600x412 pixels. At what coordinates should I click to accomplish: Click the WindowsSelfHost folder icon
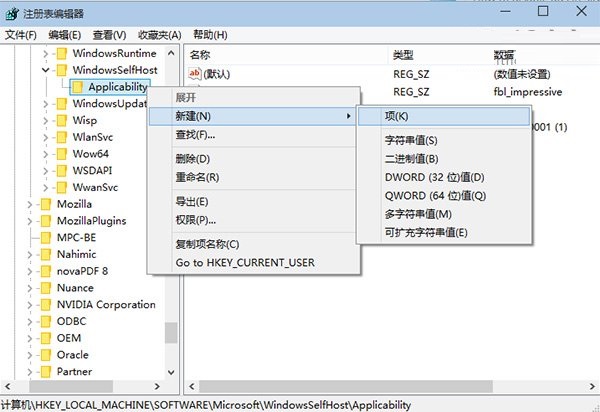point(62,70)
